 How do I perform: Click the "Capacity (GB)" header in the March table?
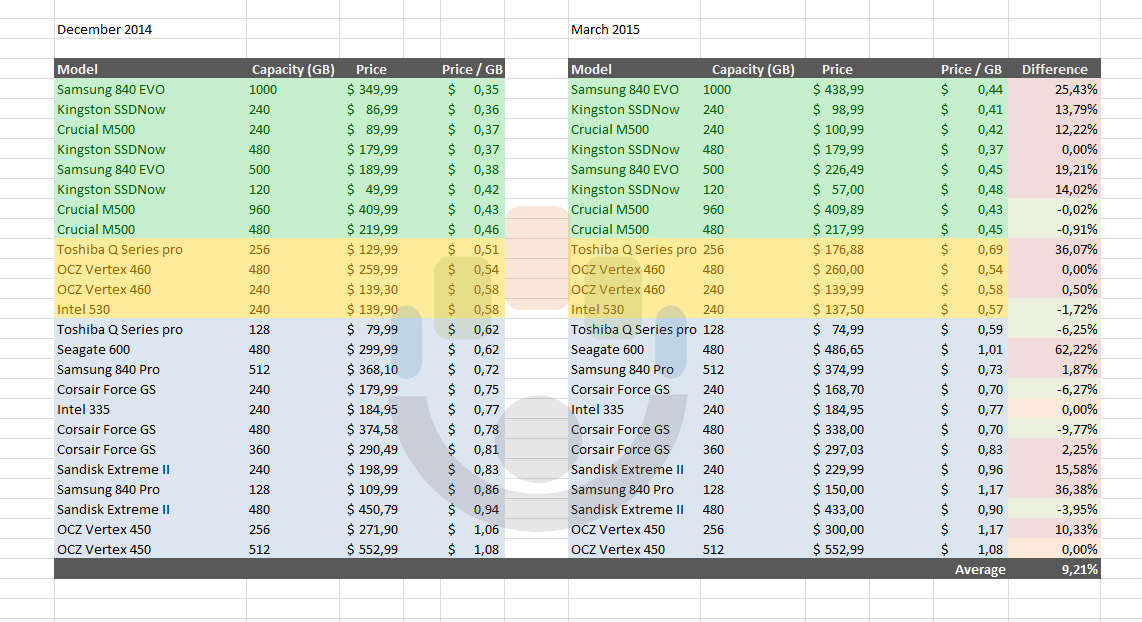pos(753,69)
